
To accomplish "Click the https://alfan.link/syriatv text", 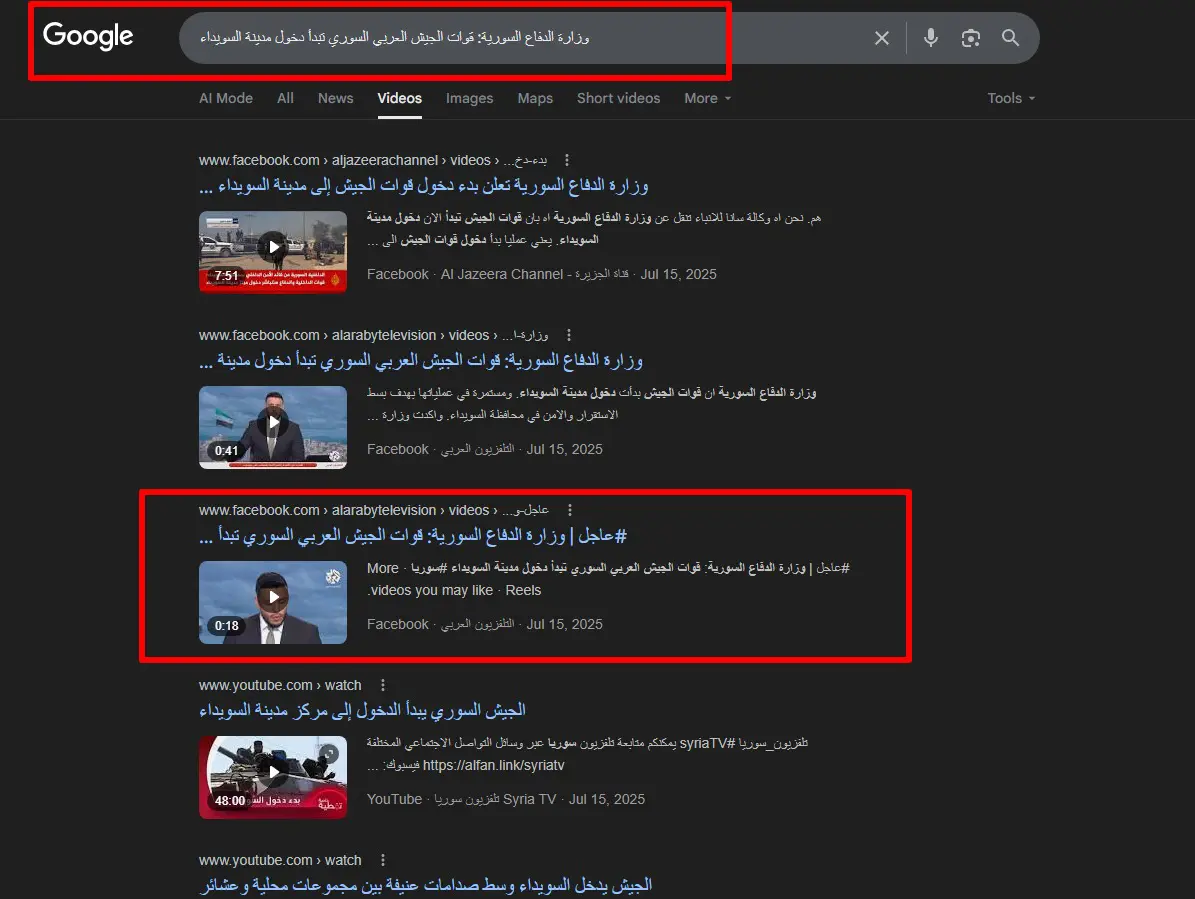I will coord(493,765).
